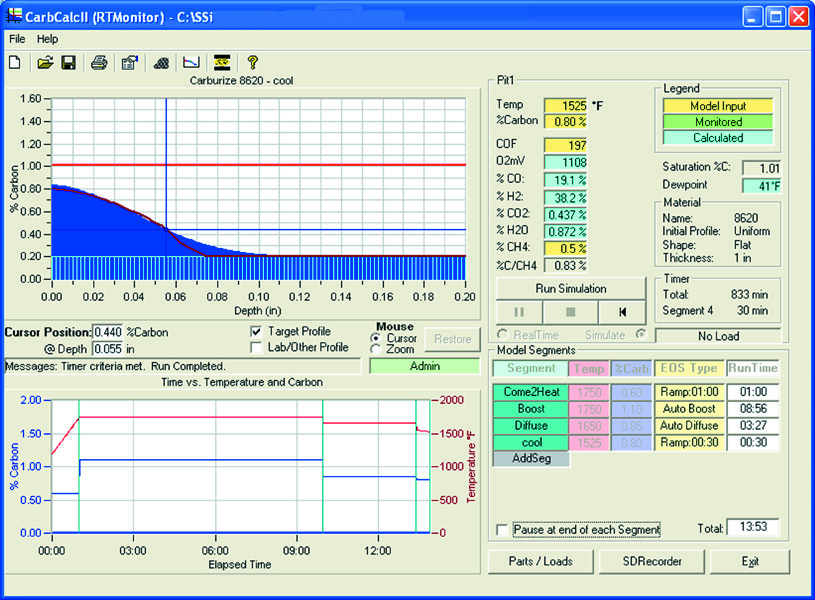Click the AddSeg button

point(531,458)
